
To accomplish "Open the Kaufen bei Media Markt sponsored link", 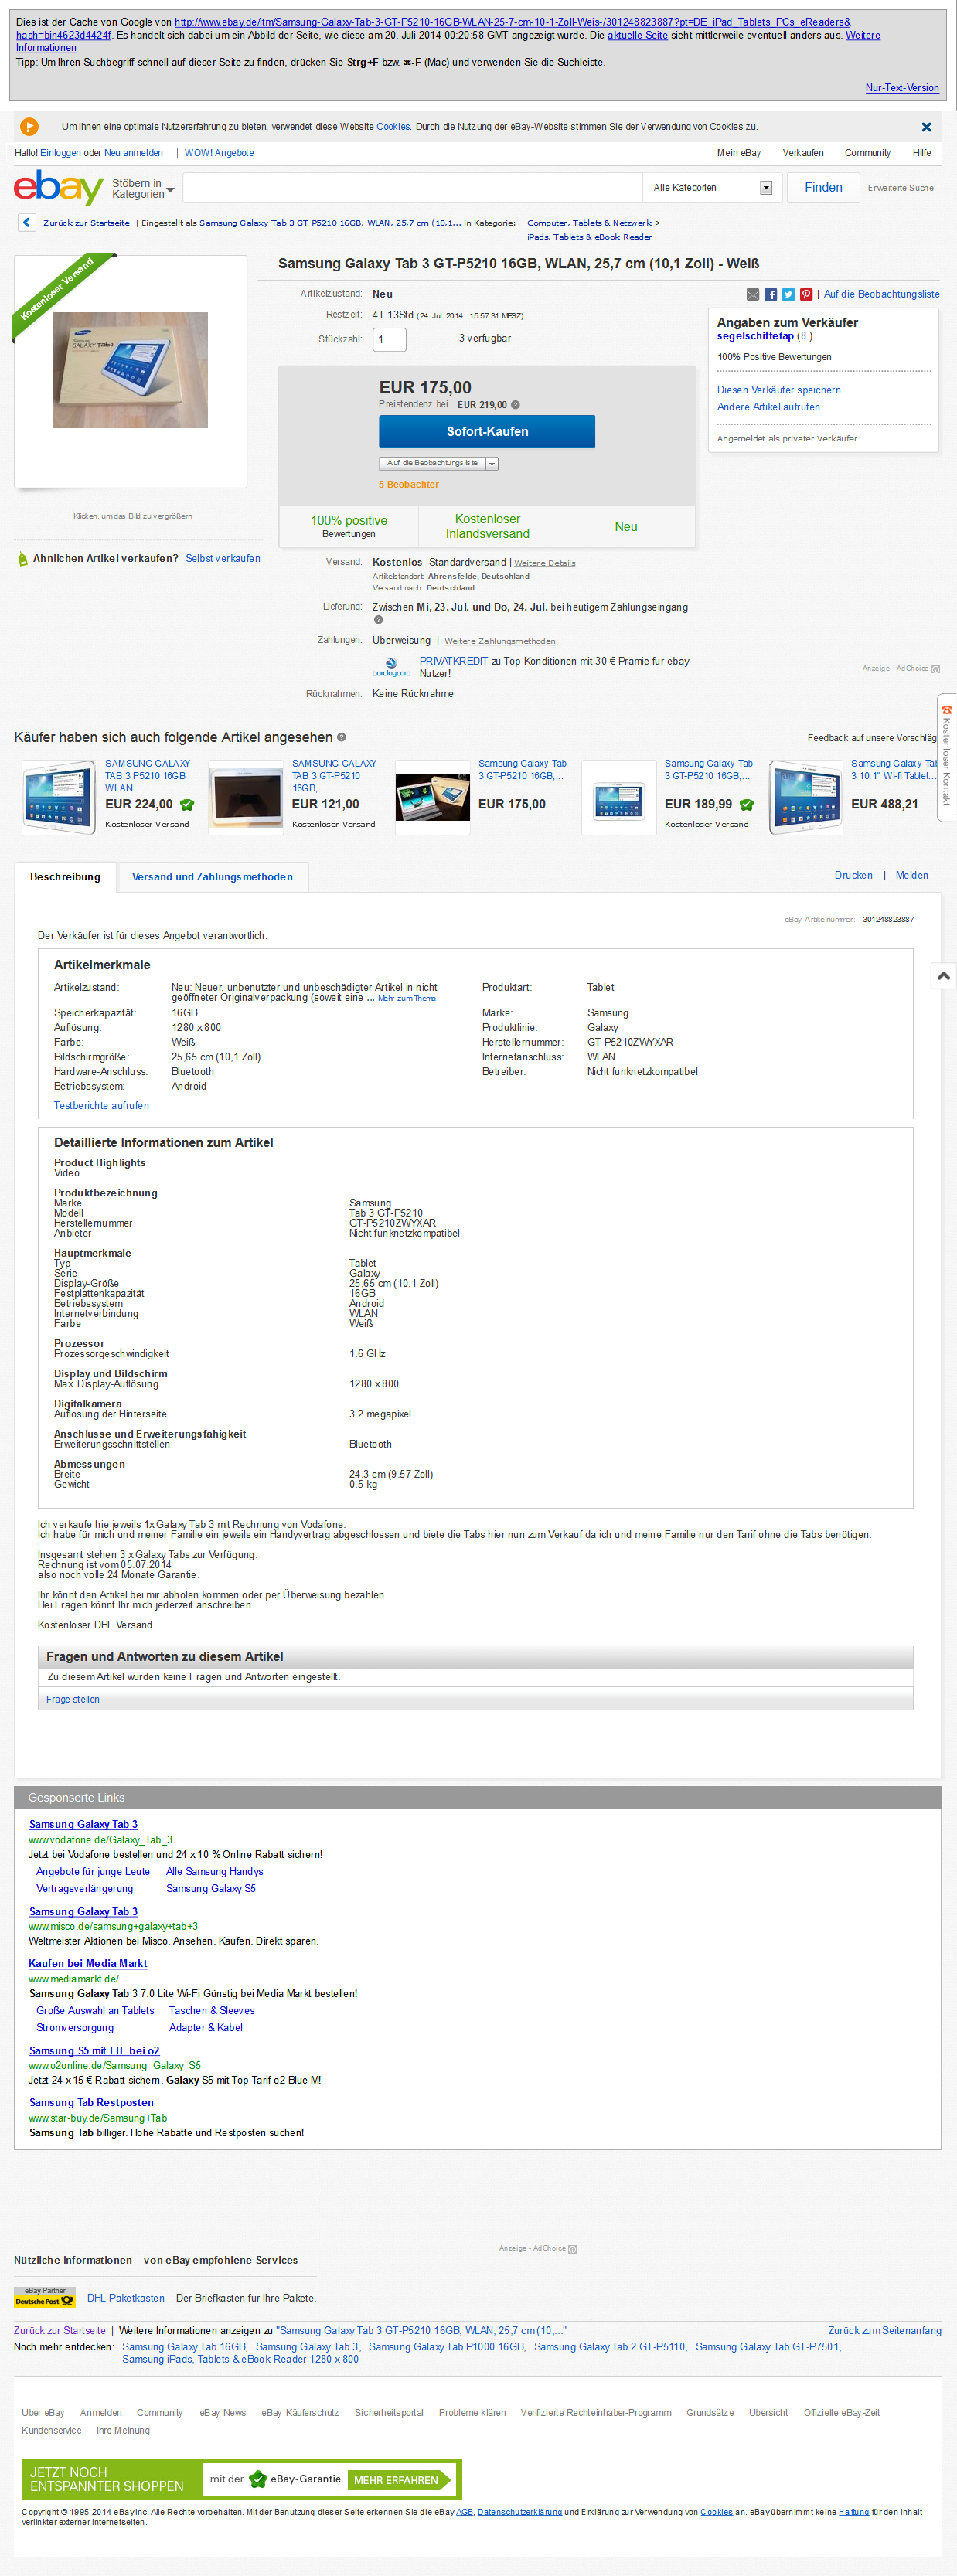I will tap(88, 1964).
